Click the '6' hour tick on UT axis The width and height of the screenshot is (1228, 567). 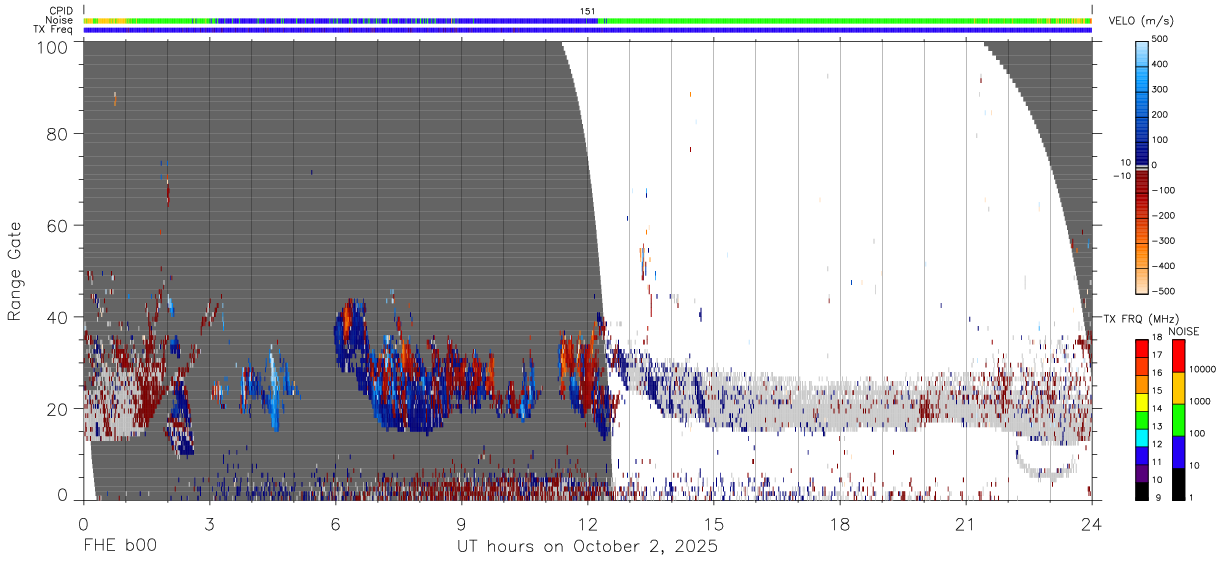[335, 524]
